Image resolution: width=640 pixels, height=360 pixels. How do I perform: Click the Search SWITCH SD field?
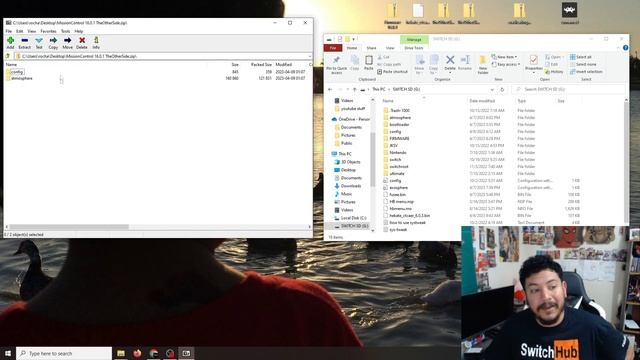[568, 89]
